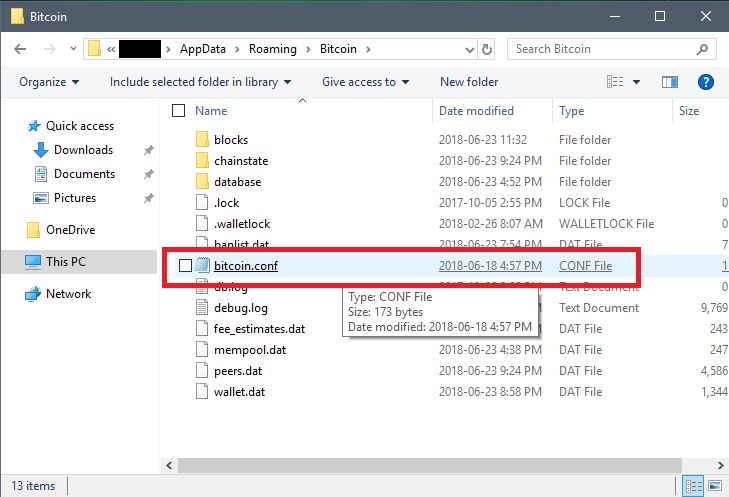The height and width of the screenshot is (497, 729).
Task: Select the wallet.dat file
Action: [239, 392]
